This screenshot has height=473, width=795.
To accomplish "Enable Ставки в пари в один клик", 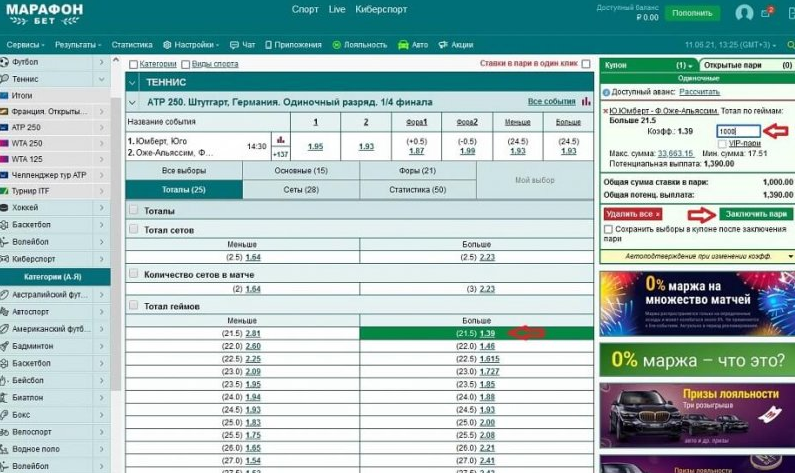I will click(x=586, y=64).
